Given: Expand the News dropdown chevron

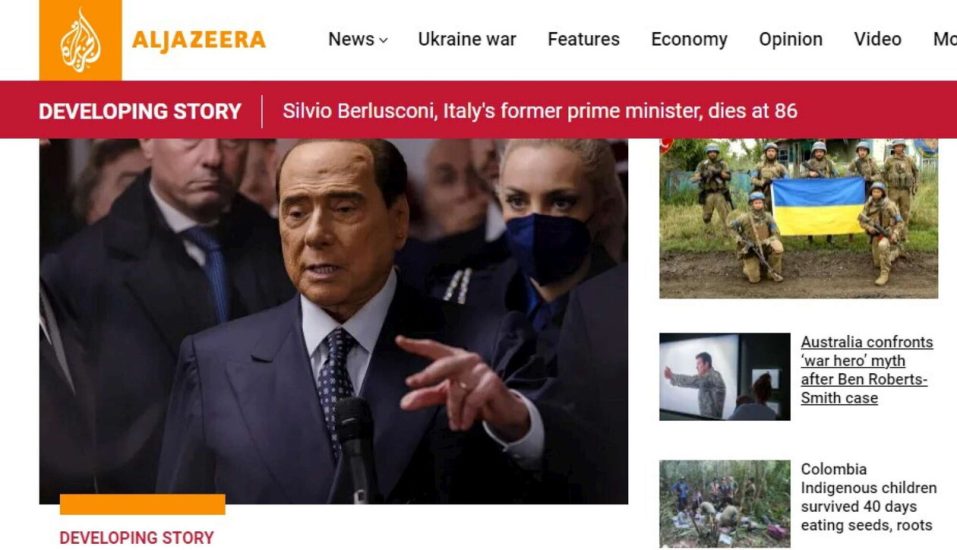Looking at the screenshot, I should (x=383, y=40).
